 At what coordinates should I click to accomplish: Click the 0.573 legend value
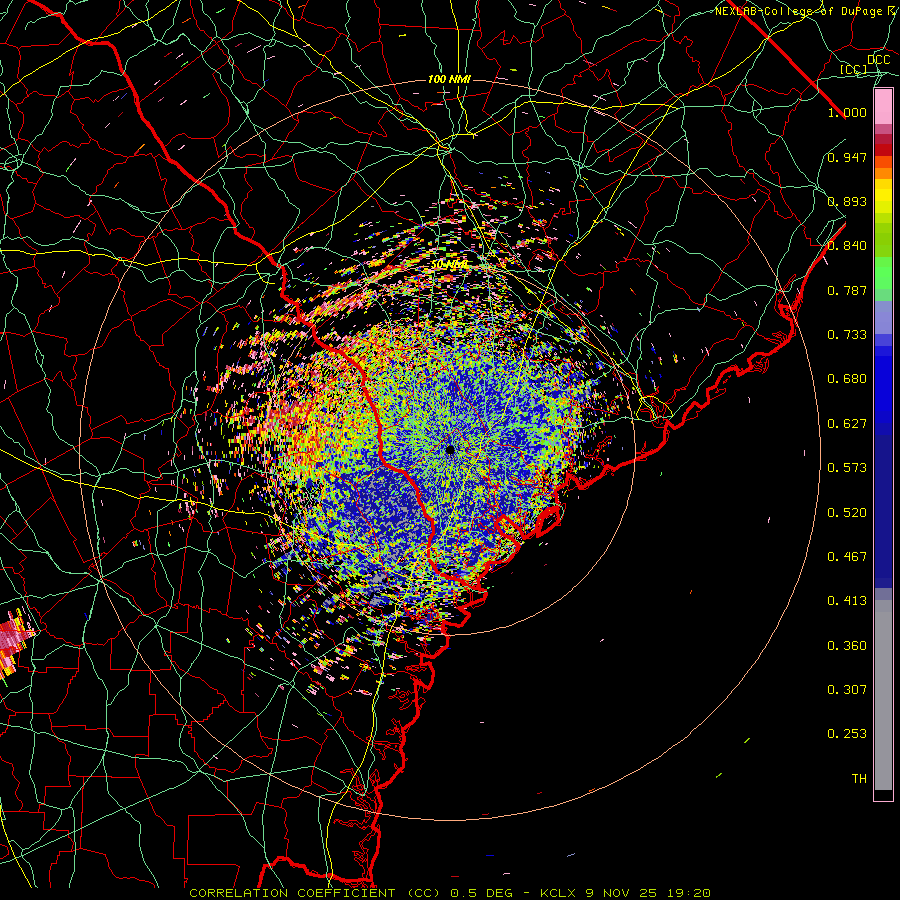[x=847, y=468]
